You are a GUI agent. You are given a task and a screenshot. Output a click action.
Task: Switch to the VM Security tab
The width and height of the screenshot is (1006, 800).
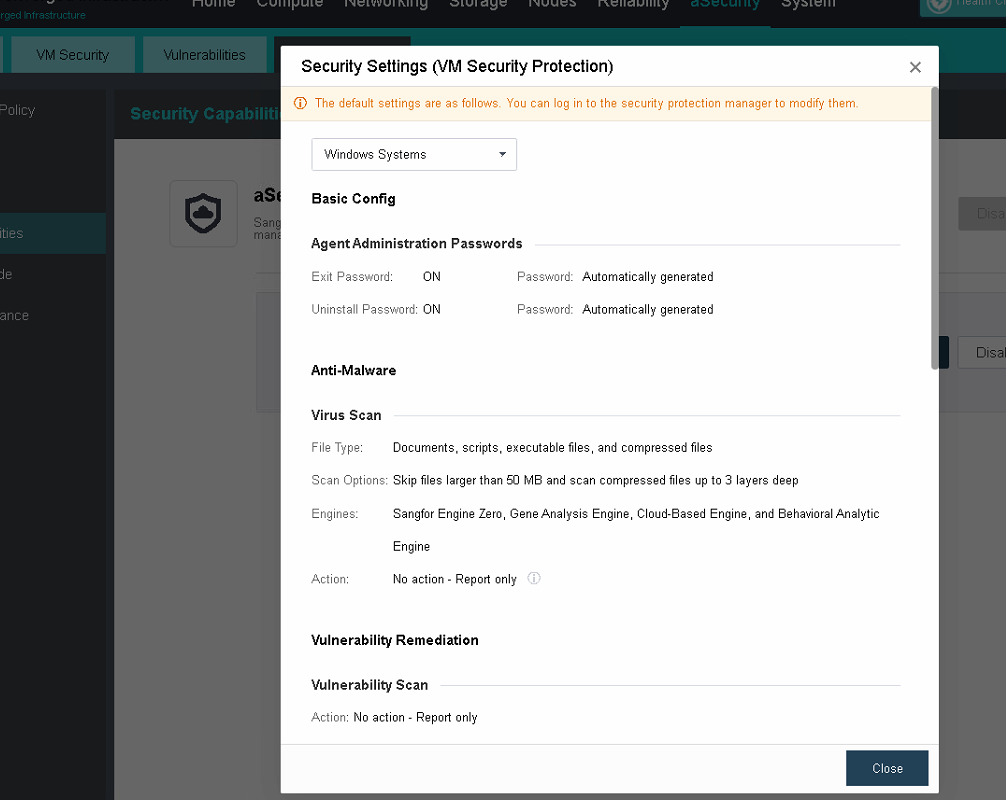(x=72, y=55)
